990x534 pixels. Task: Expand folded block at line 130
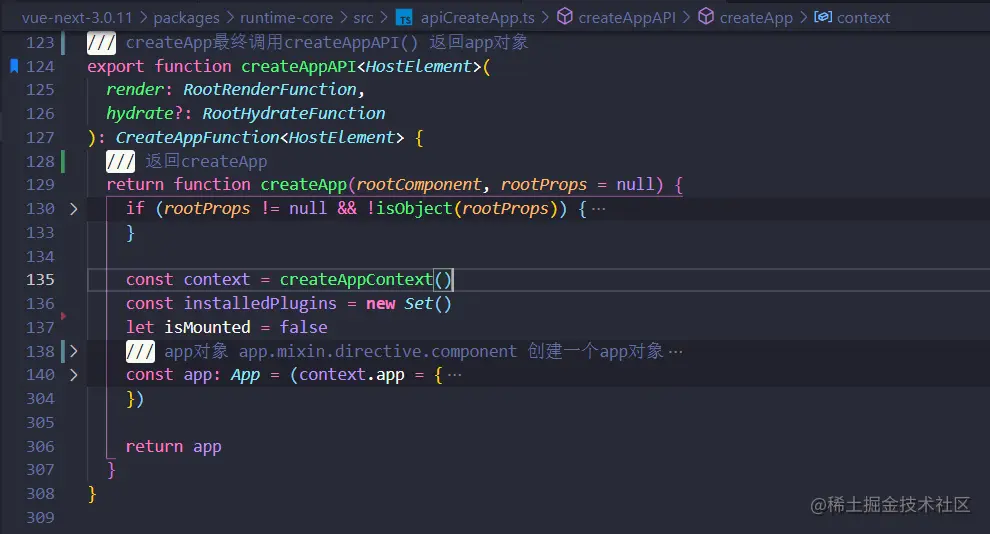[73, 209]
